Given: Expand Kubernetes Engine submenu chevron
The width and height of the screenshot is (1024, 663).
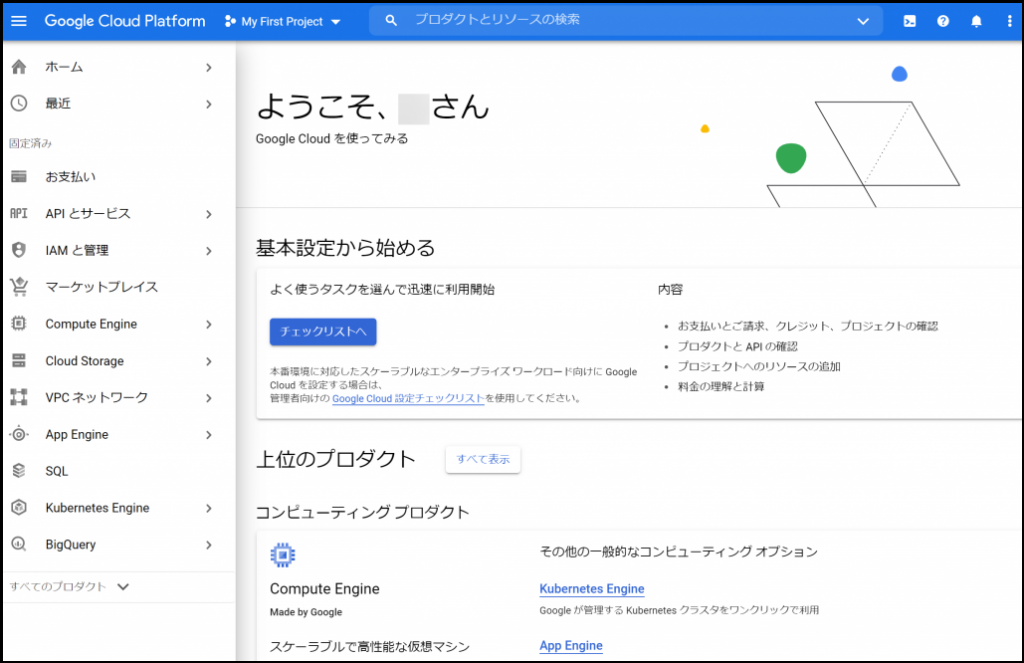Looking at the screenshot, I should point(209,508).
